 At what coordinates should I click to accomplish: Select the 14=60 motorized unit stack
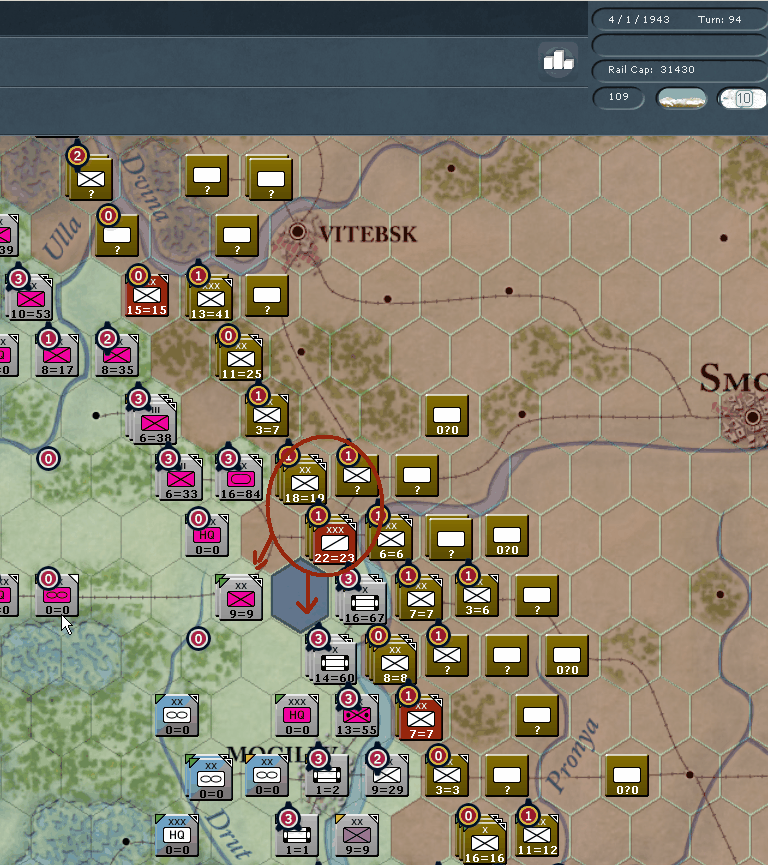(334, 662)
